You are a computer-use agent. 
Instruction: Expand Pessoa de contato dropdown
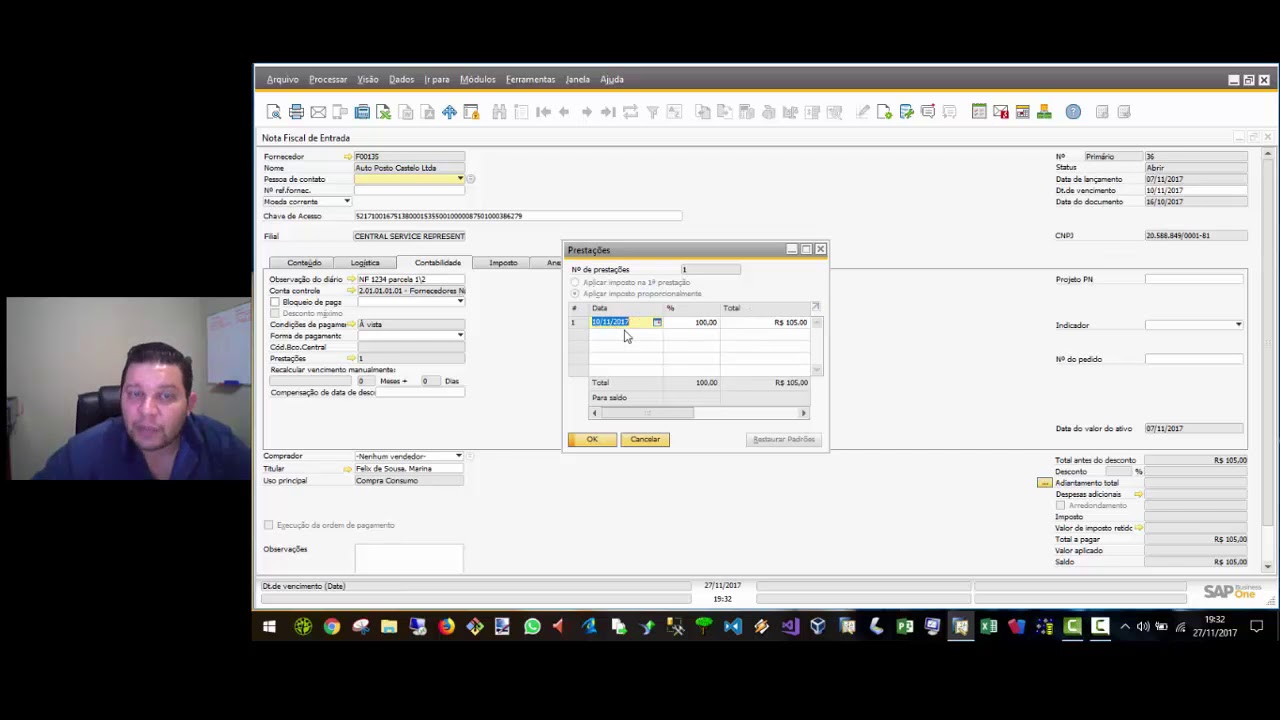tap(460, 179)
